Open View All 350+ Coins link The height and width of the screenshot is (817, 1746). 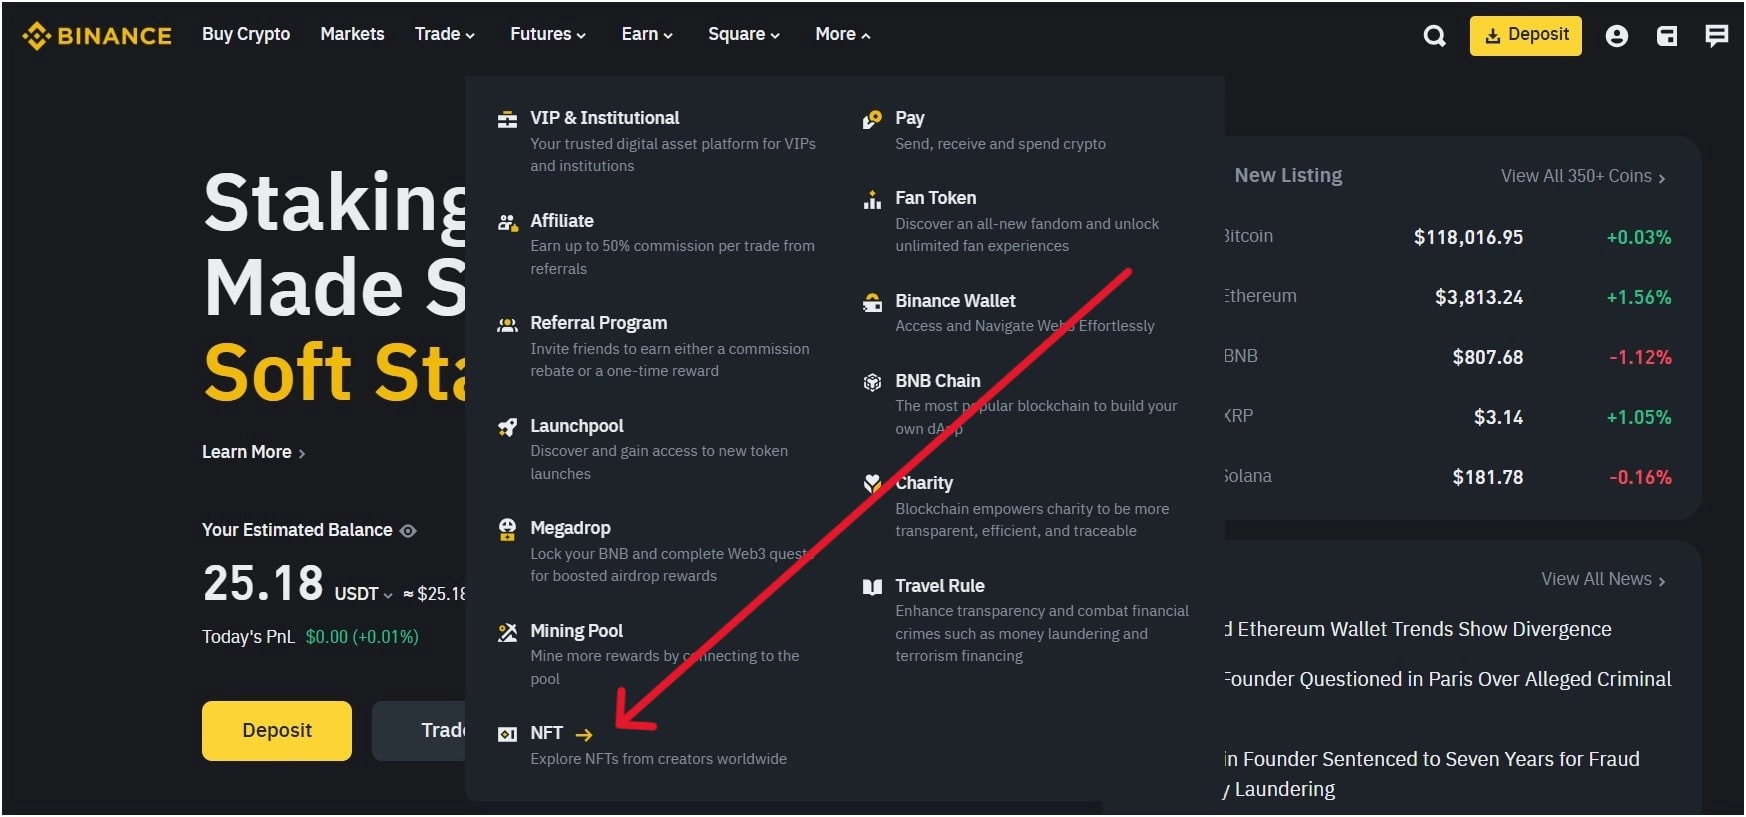[1583, 176]
